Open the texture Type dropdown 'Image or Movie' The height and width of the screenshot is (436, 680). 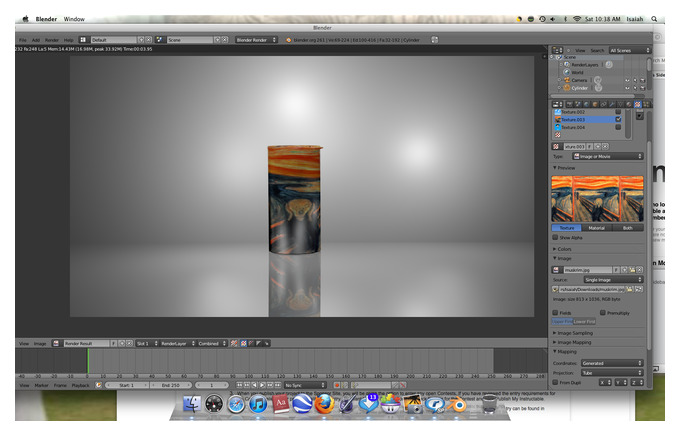point(608,156)
